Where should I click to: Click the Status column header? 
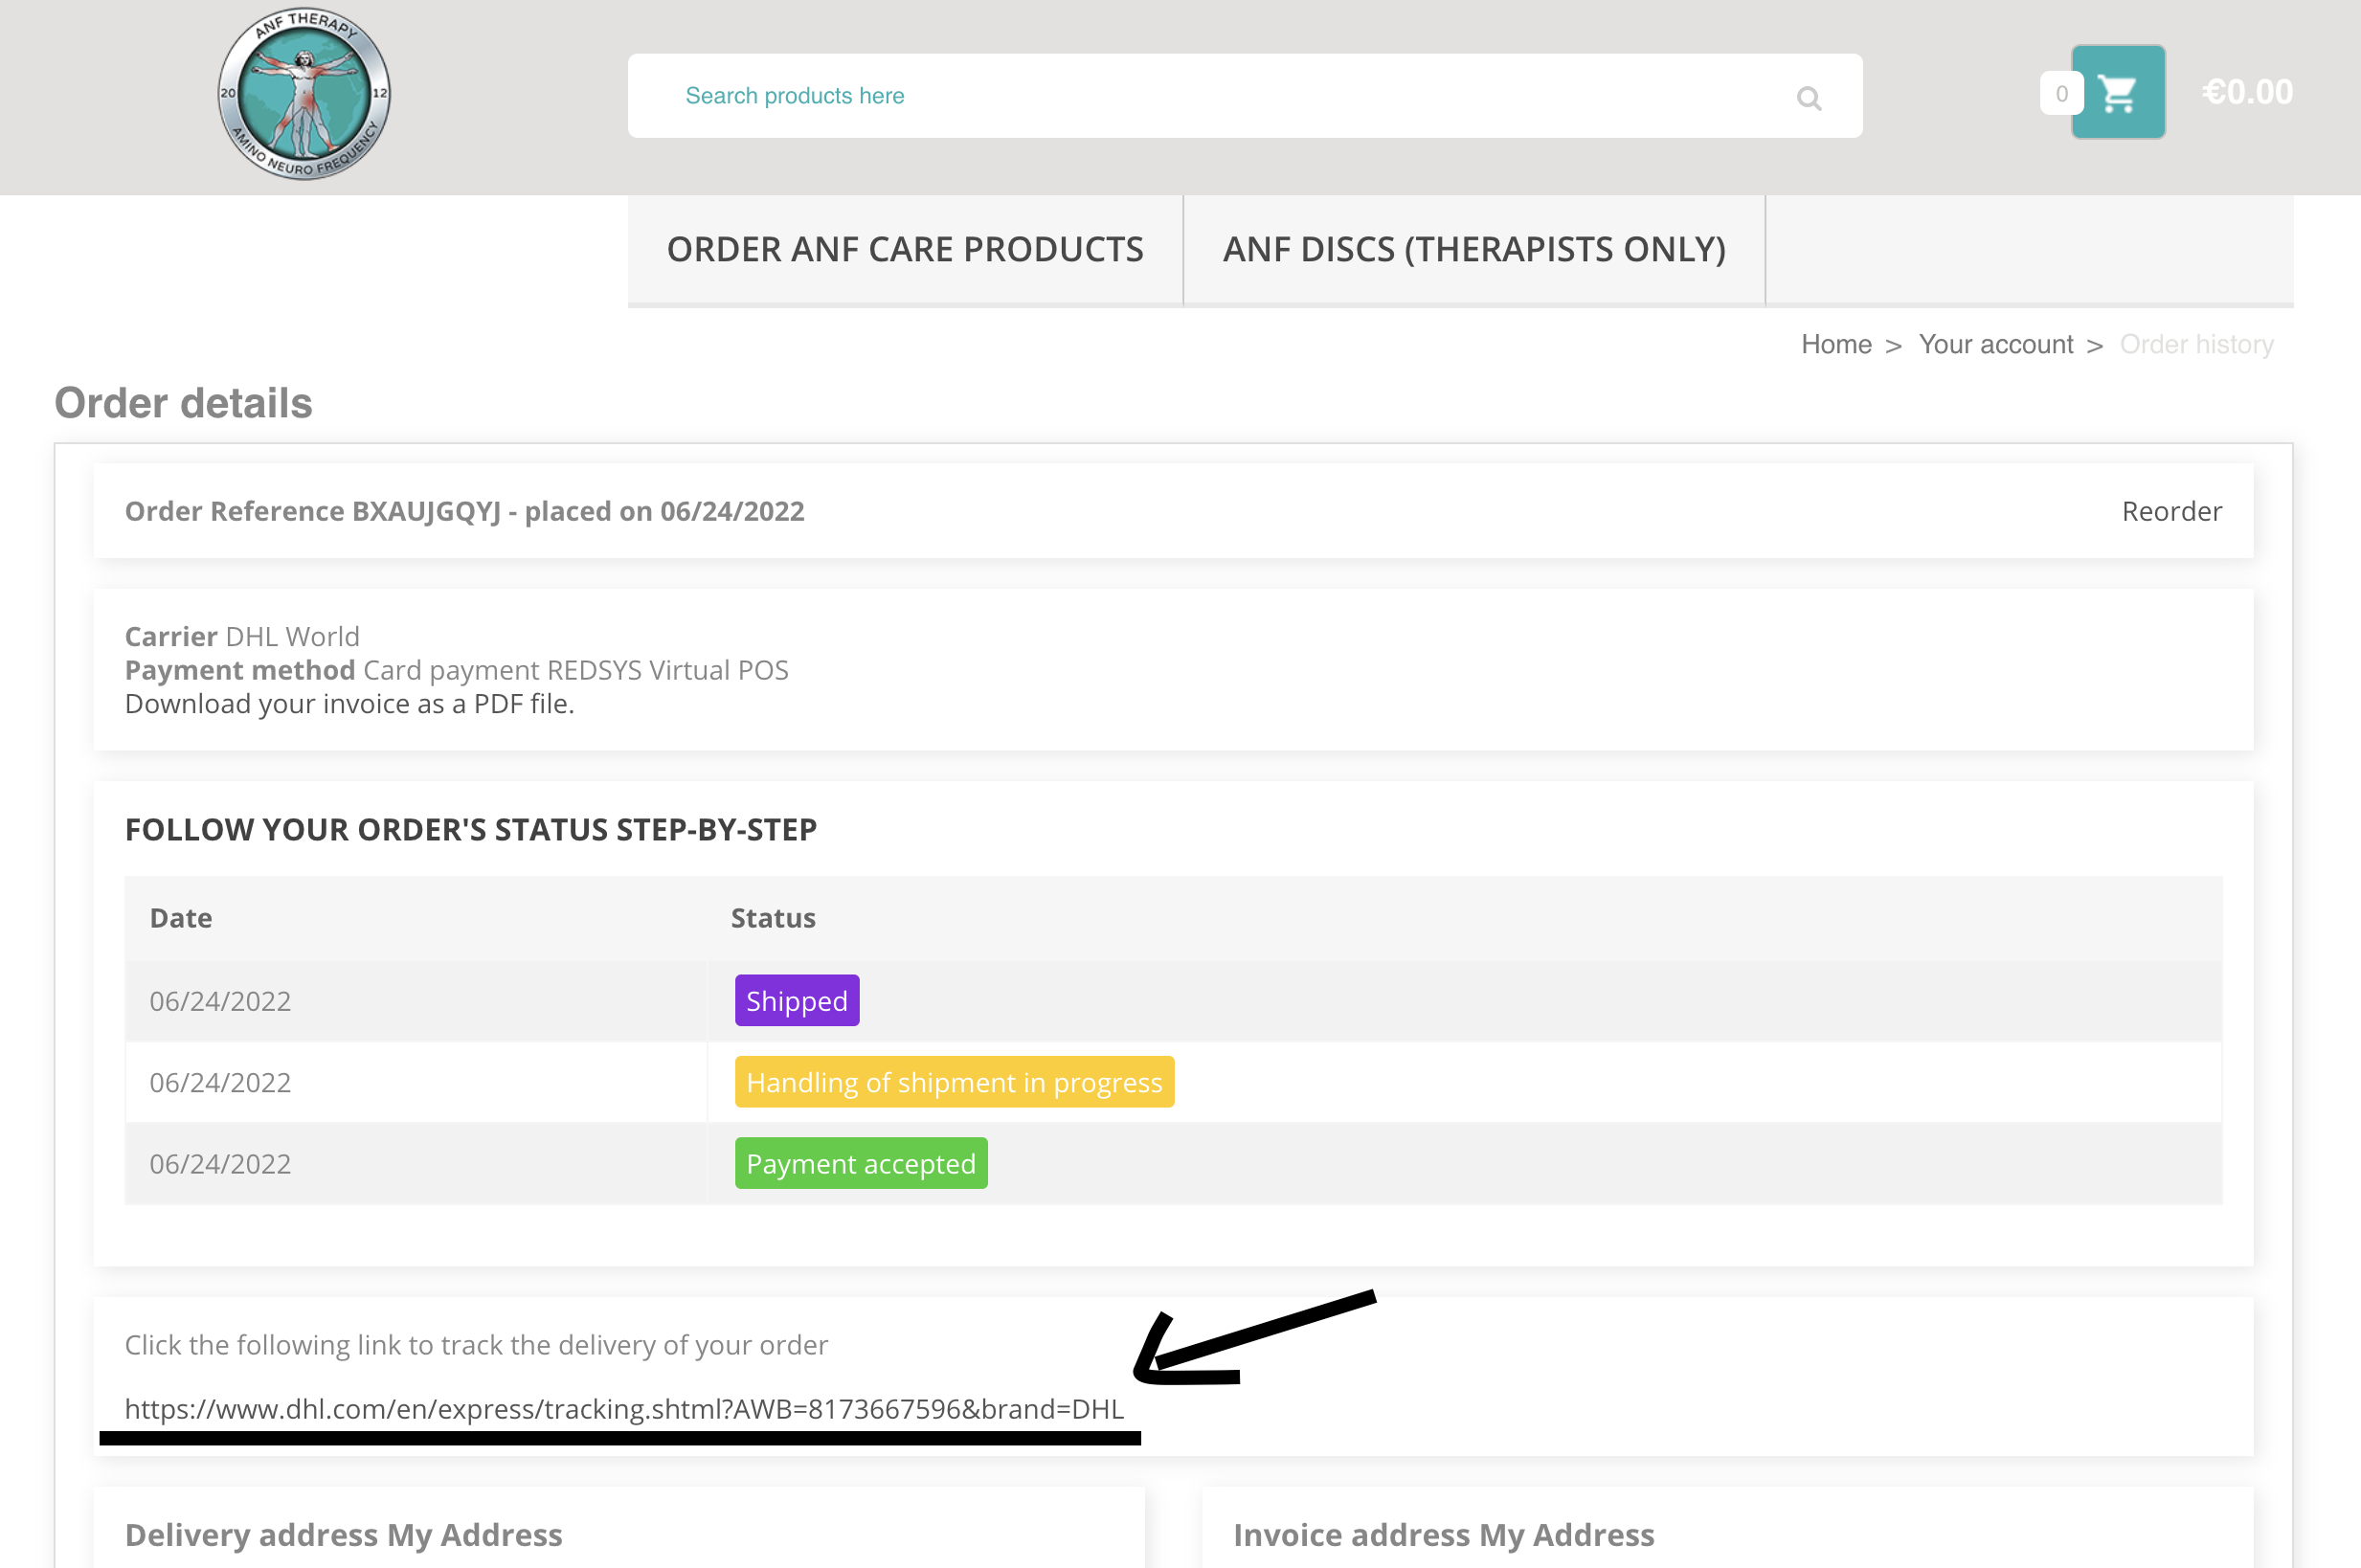click(x=773, y=918)
